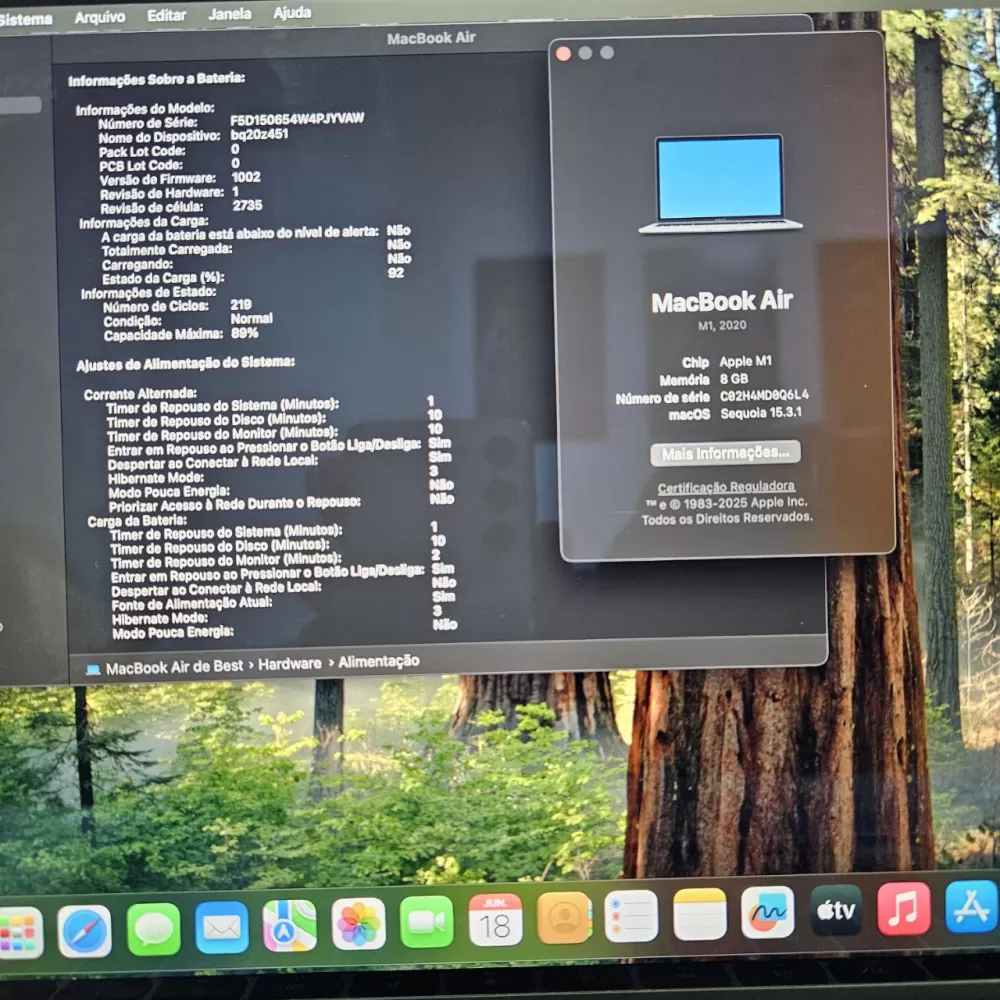Launch Freeform from the Dock
The image size is (1000, 1000).
click(x=768, y=911)
